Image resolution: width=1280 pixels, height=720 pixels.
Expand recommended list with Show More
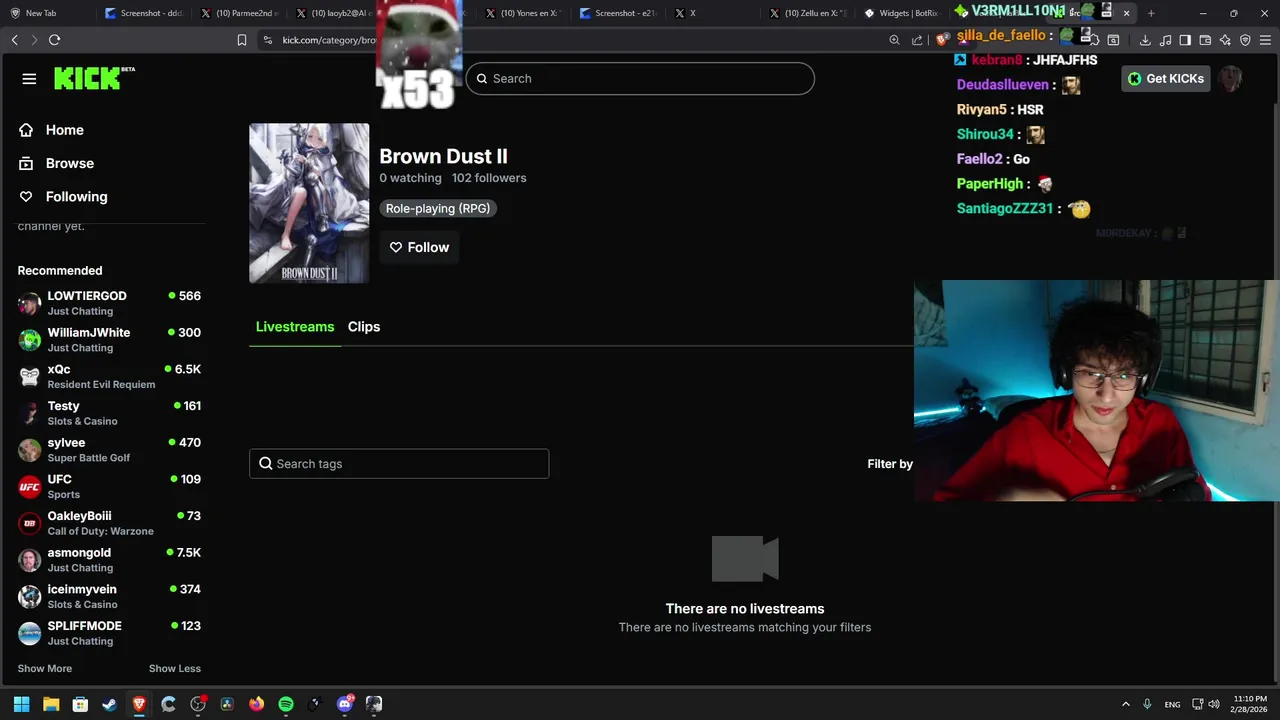pyautogui.click(x=45, y=668)
